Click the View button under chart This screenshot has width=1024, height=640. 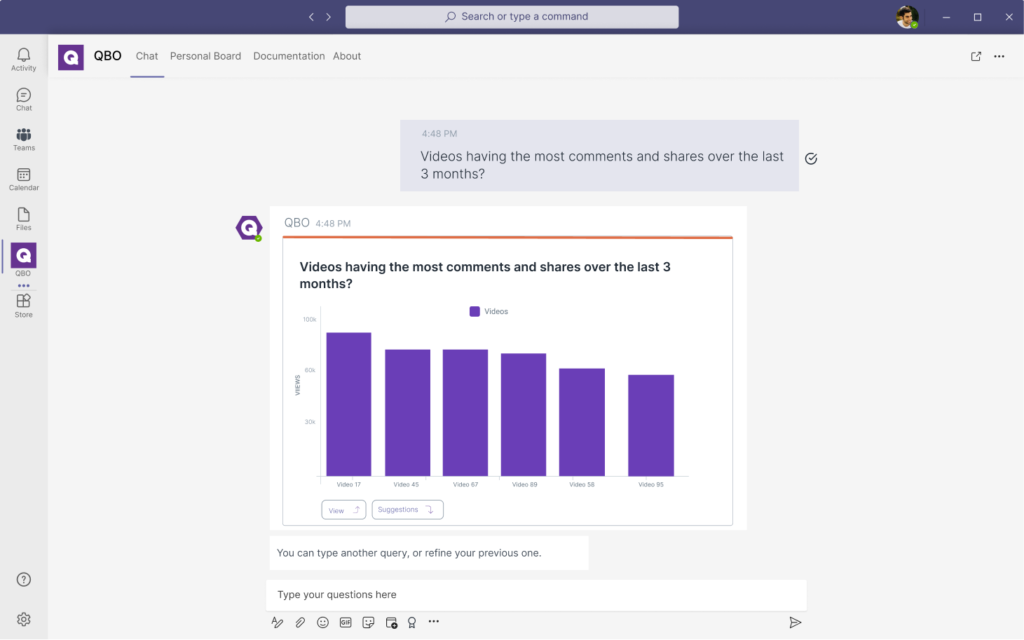[343, 510]
